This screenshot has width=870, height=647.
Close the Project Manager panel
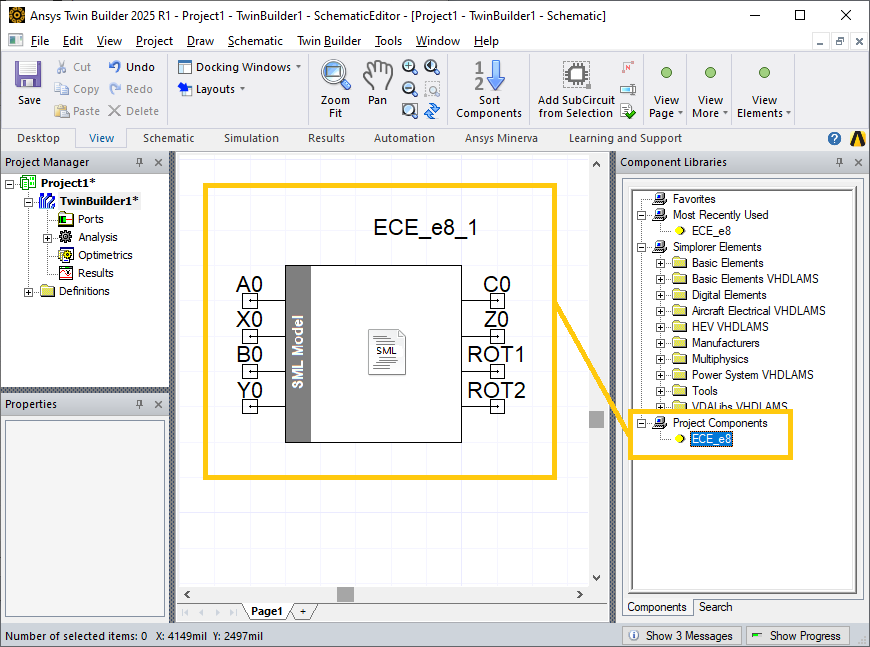tap(159, 163)
